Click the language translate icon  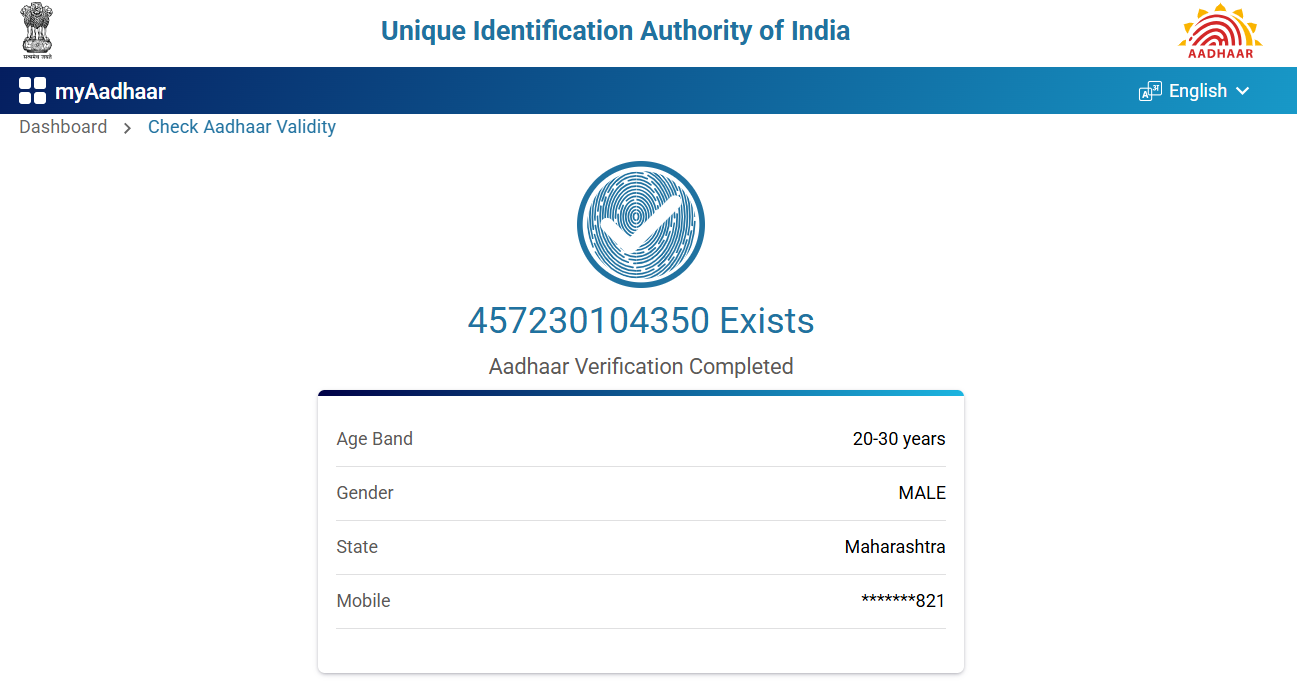point(1150,92)
